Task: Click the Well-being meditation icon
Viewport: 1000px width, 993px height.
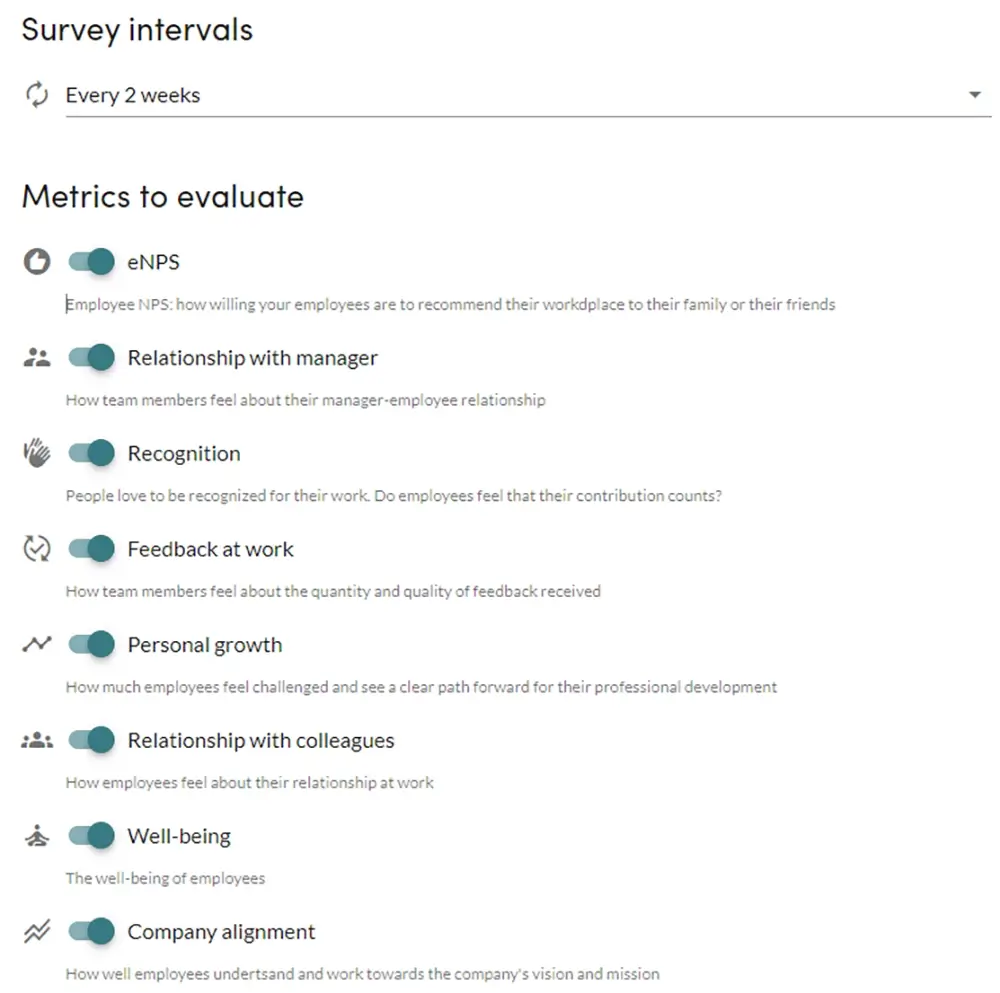Action: (37, 835)
